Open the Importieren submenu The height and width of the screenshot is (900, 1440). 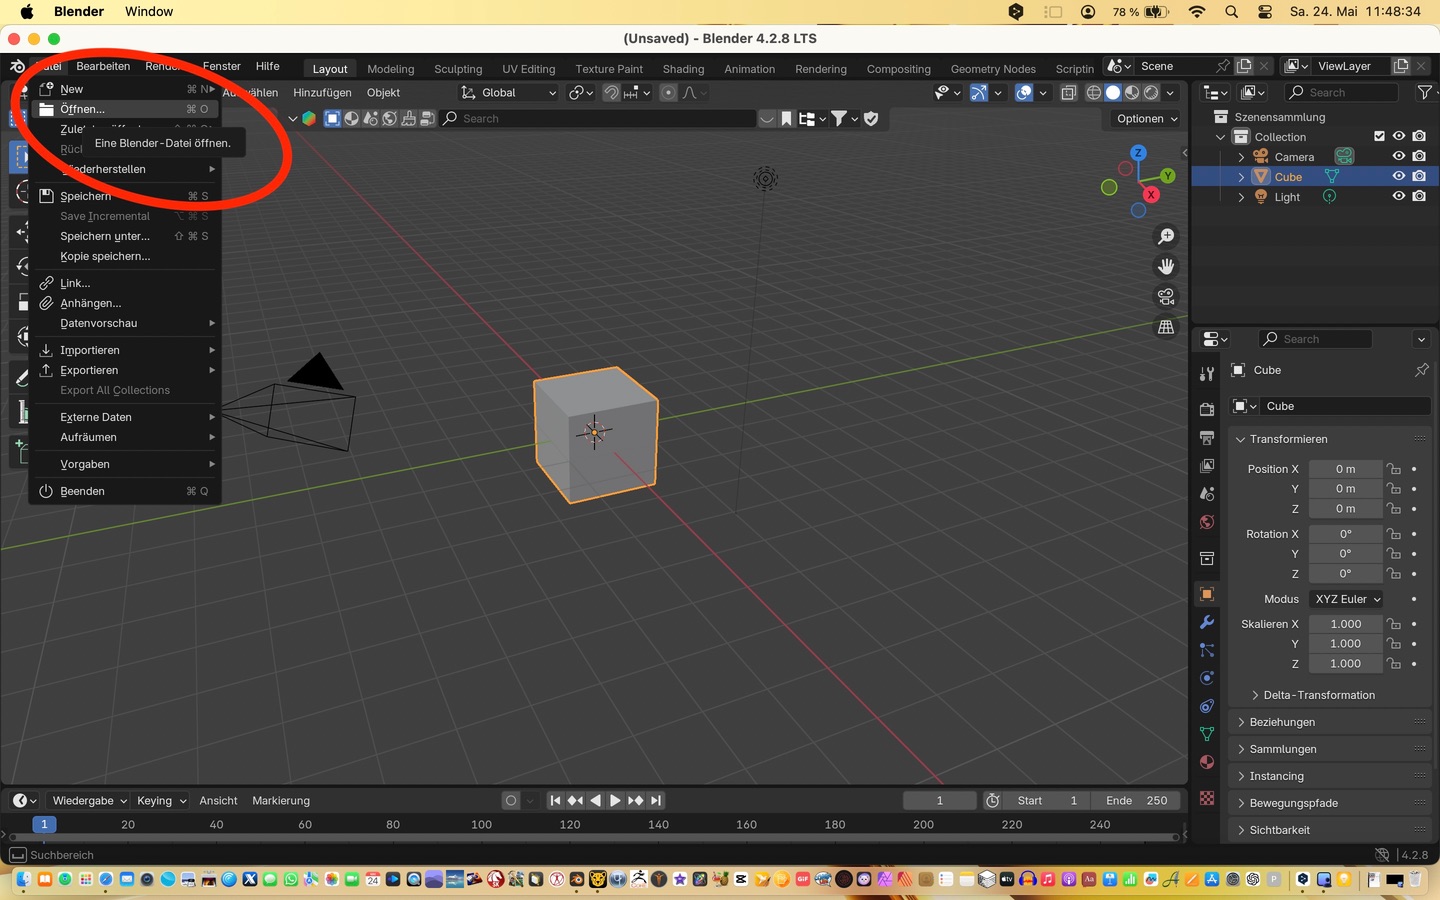125,351
